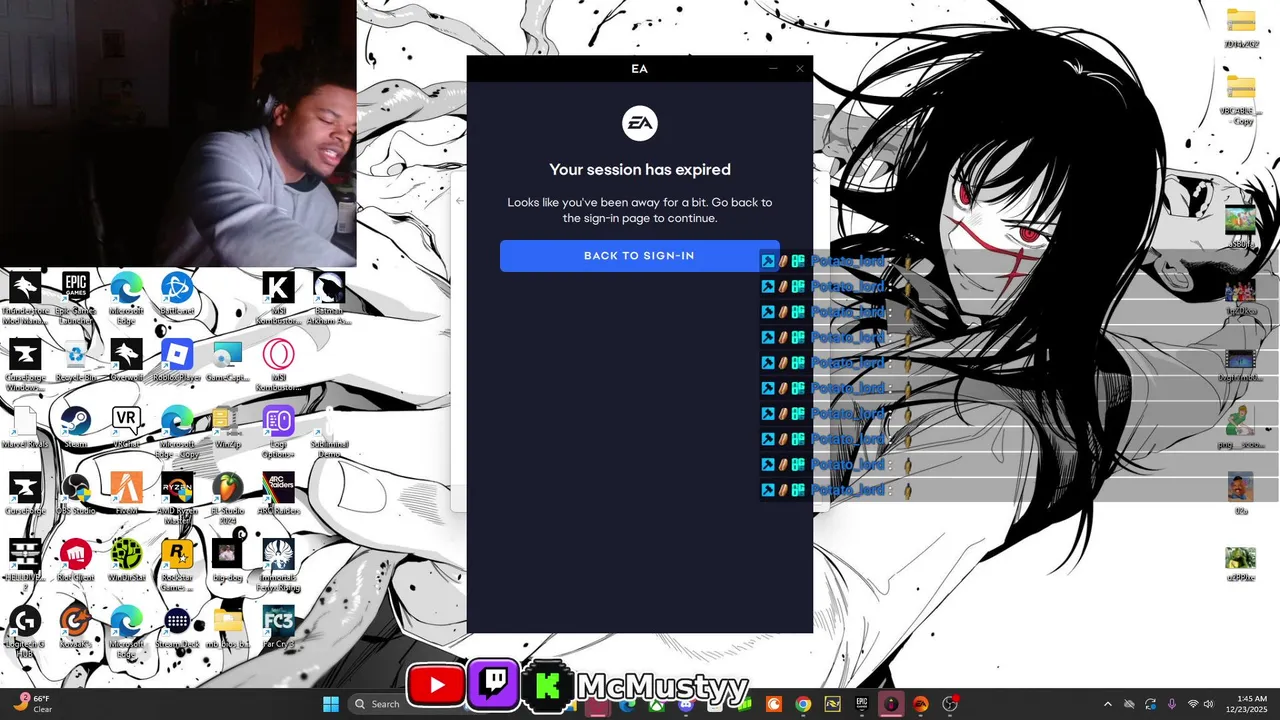Switch to EA app in the taskbar
Viewport: 1280px width, 720px height.
point(920,704)
